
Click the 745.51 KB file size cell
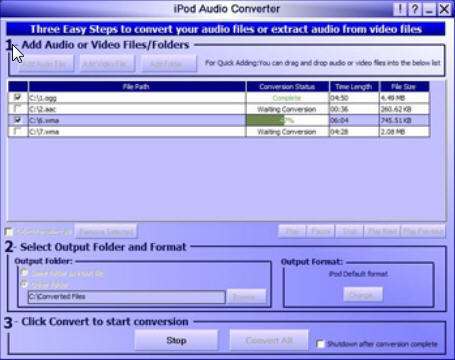(404, 120)
